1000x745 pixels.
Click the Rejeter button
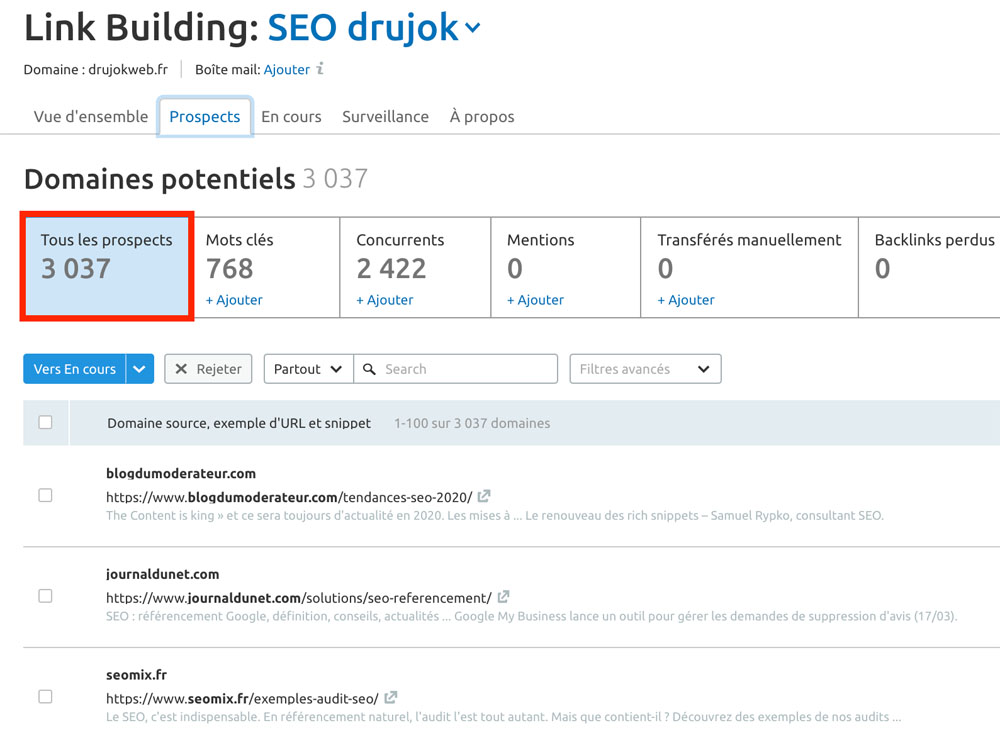209,369
